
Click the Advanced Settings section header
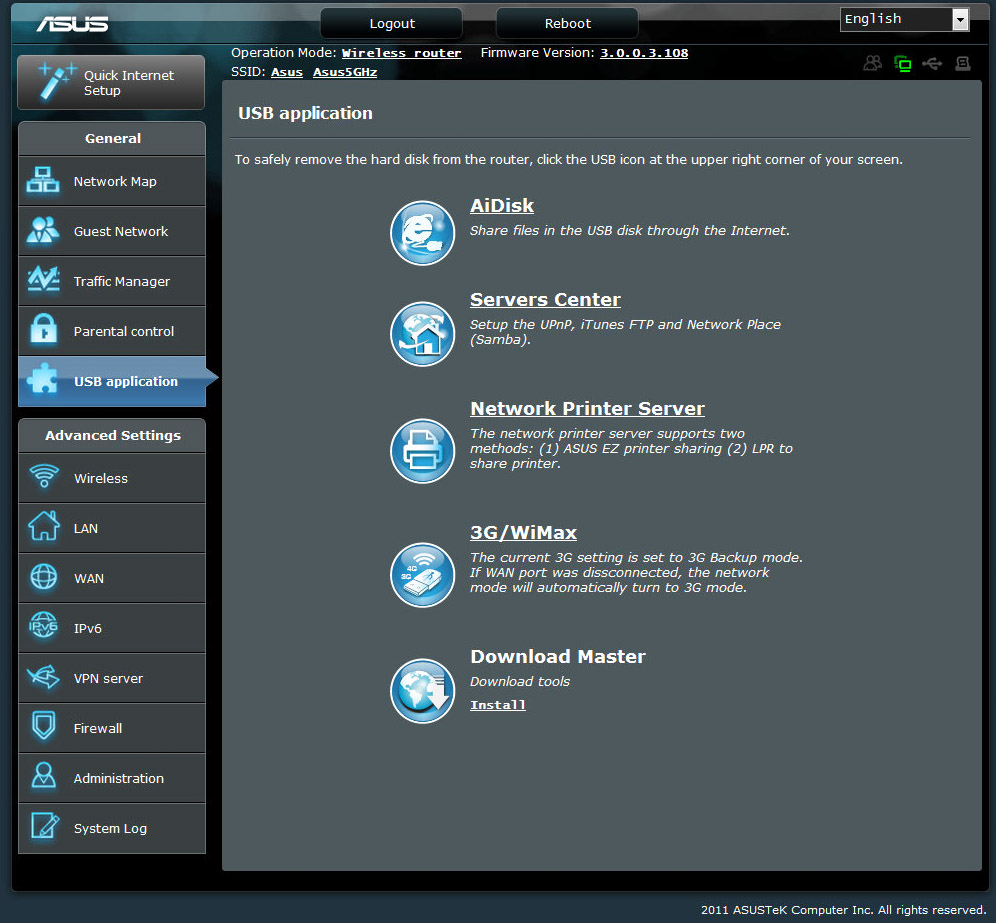tap(112, 436)
